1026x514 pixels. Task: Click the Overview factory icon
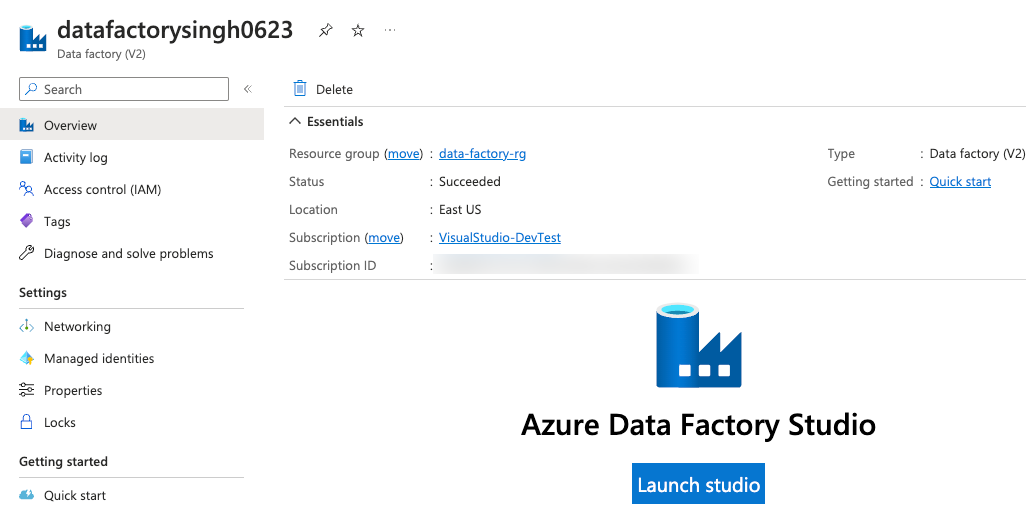point(26,125)
